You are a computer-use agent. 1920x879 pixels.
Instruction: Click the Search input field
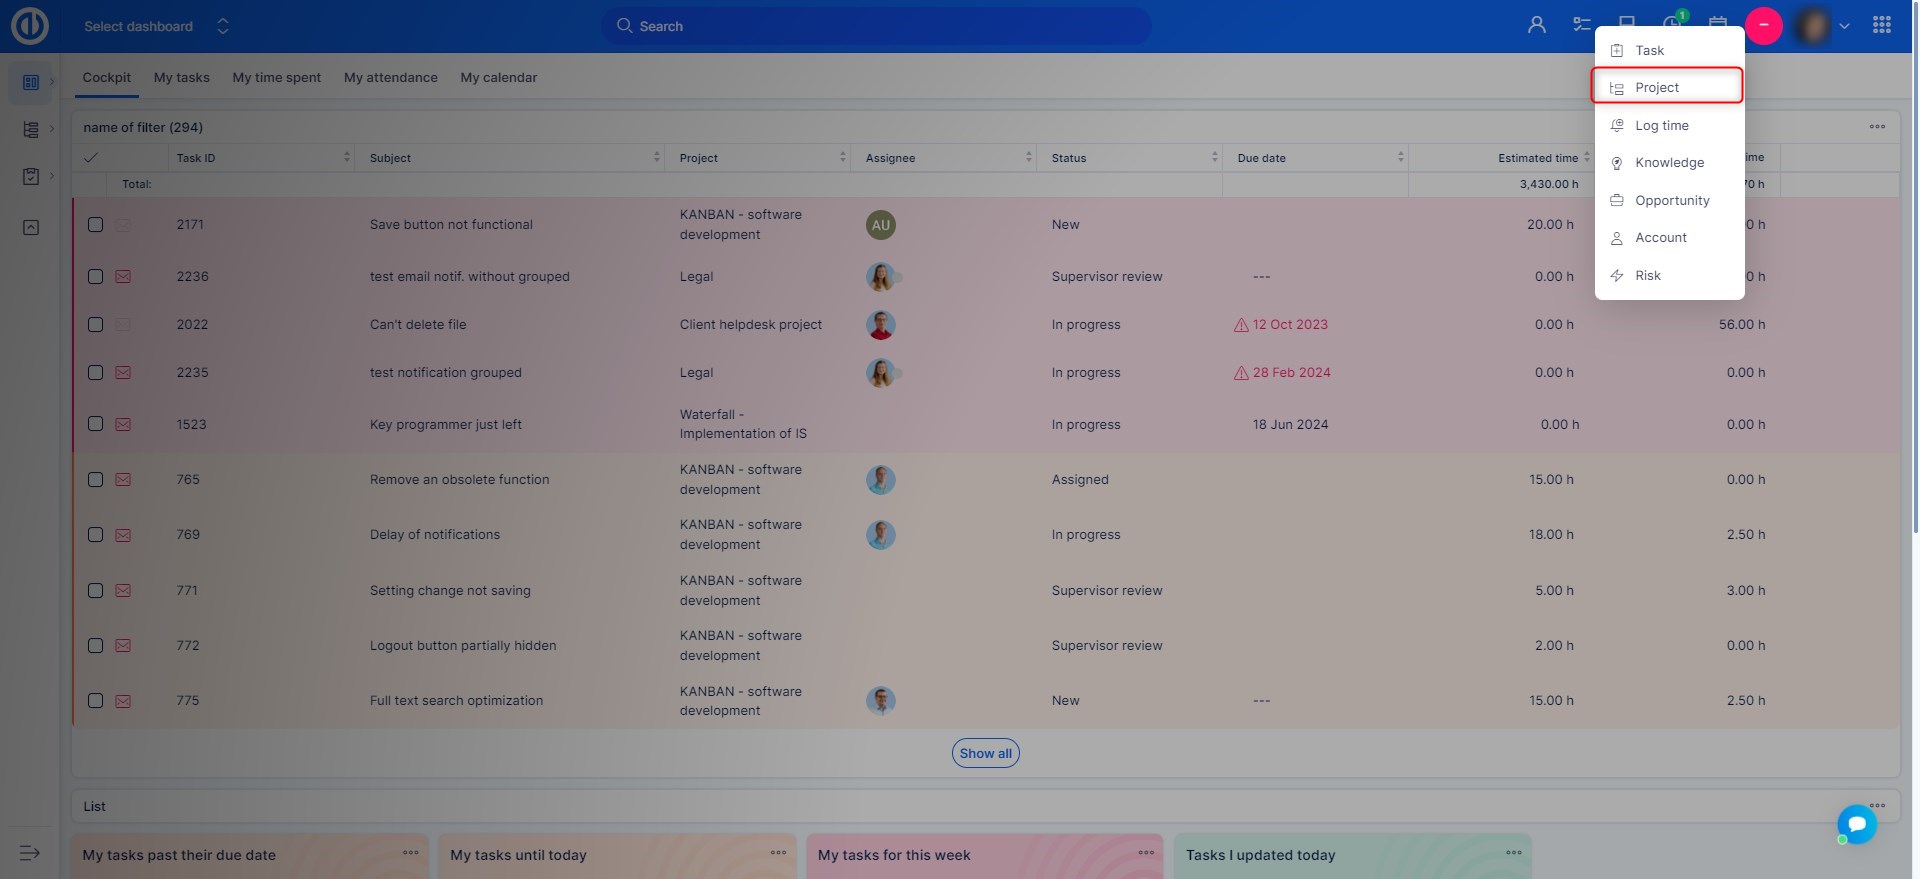[x=875, y=26]
